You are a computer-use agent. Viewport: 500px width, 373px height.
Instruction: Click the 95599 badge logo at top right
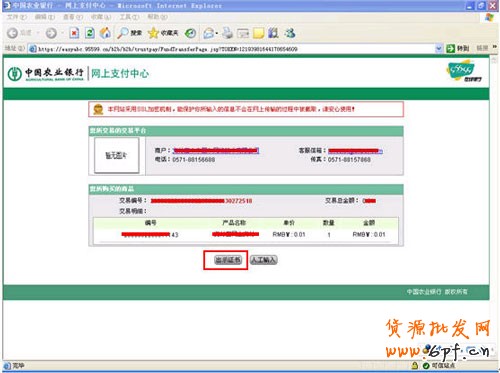(464, 71)
